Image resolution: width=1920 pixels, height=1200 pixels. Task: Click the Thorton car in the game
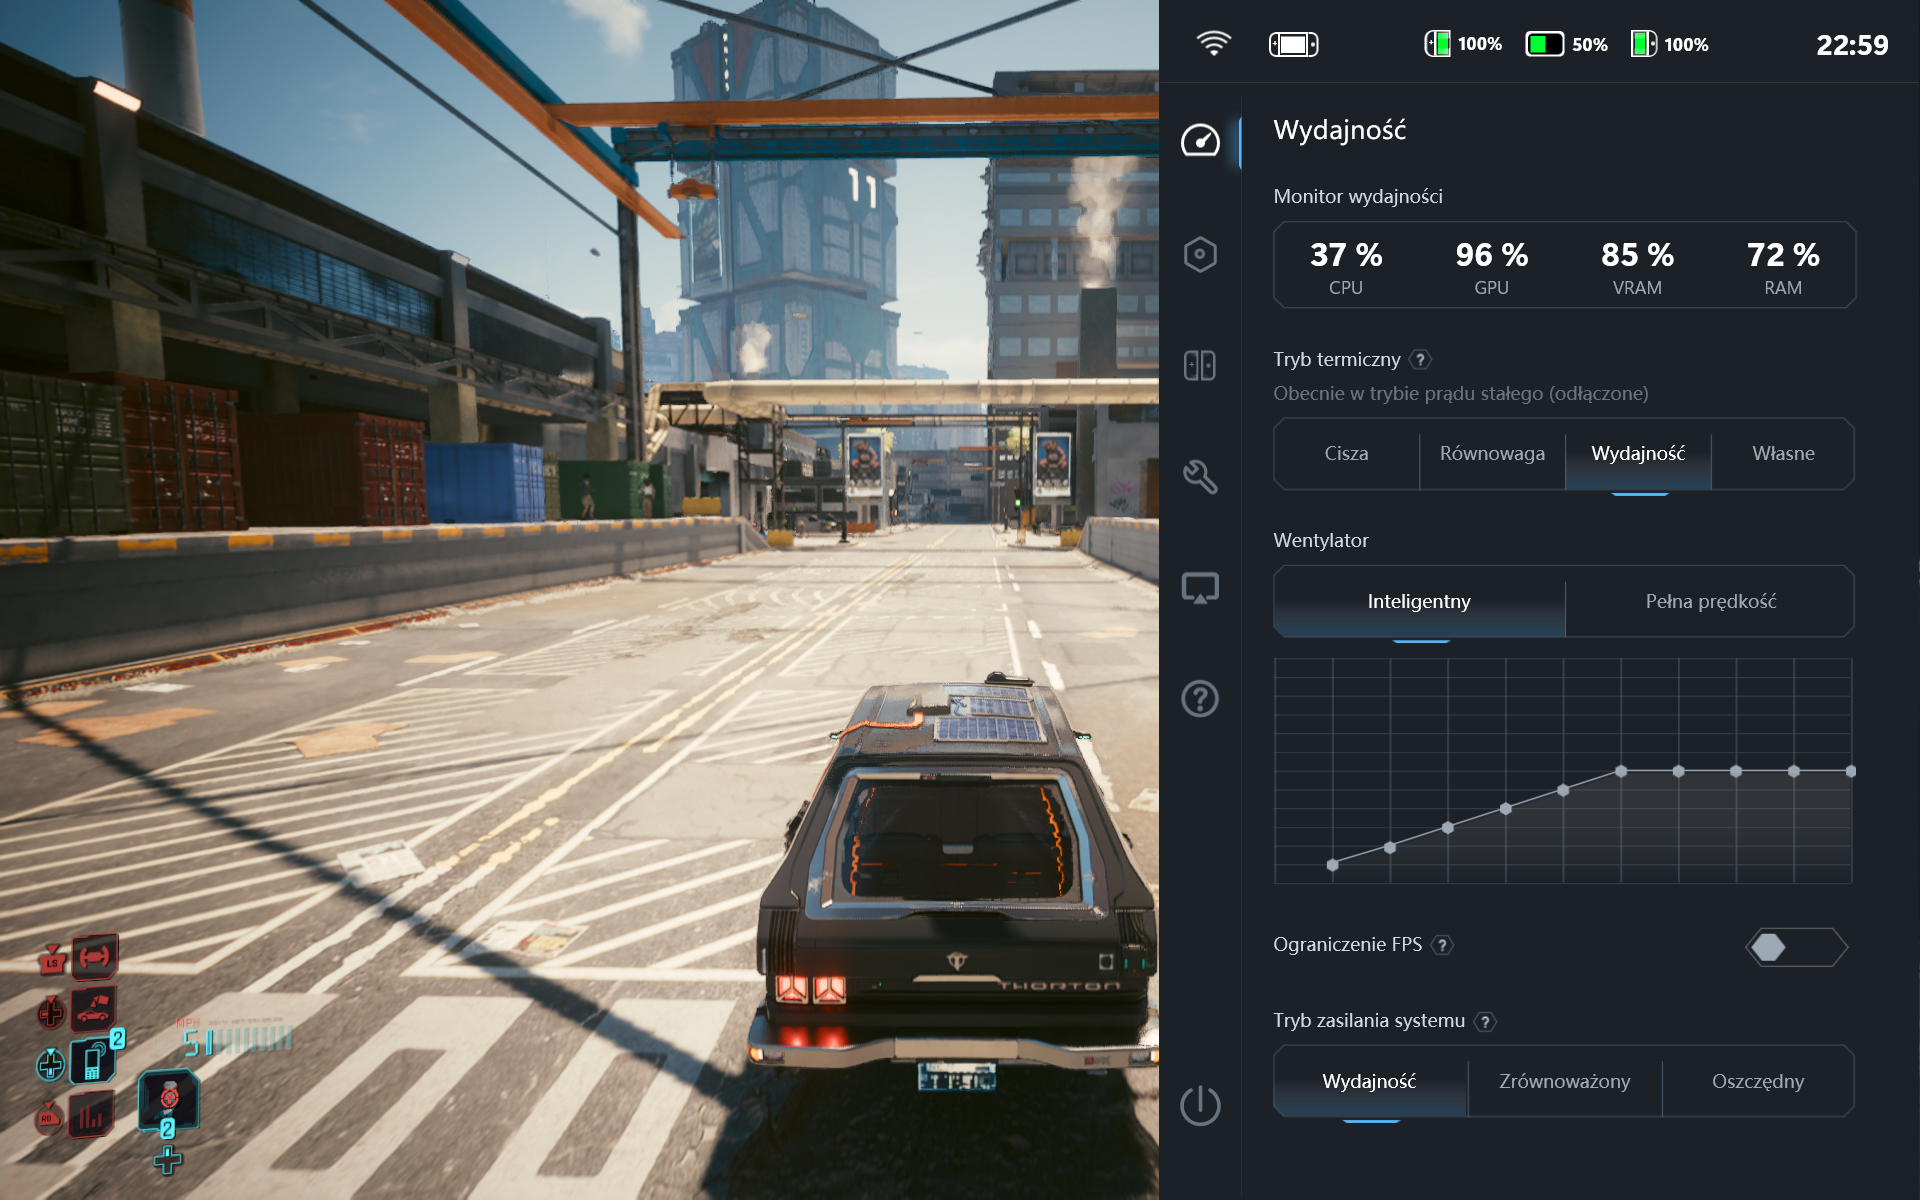[x=955, y=880]
